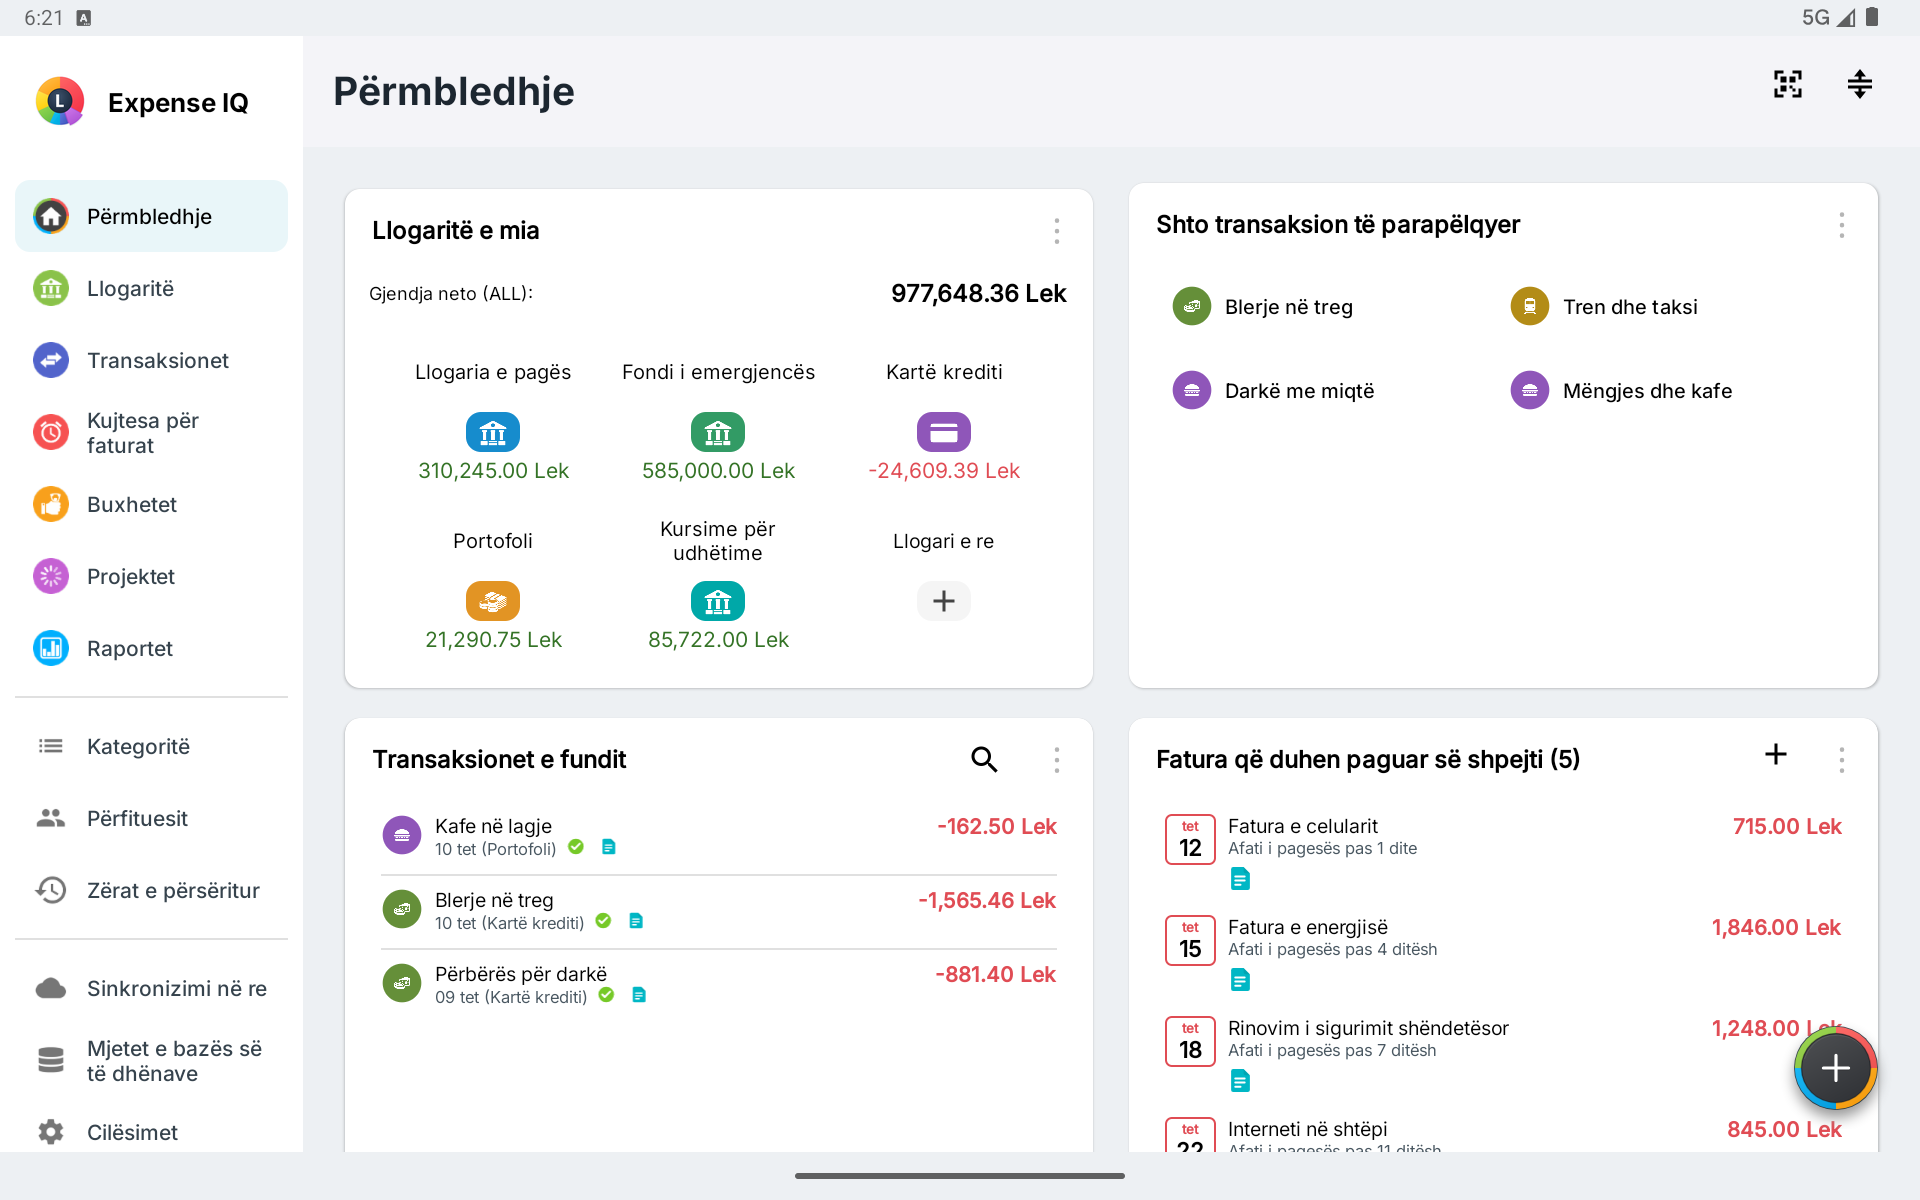Open note of Rinovim i sigurimit shëndetësor
The height and width of the screenshot is (1200, 1920).
pyautogui.click(x=1240, y=1081)
